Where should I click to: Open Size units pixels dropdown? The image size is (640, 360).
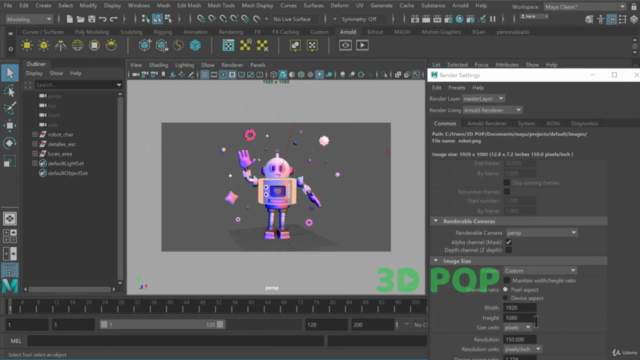(517, 327)
